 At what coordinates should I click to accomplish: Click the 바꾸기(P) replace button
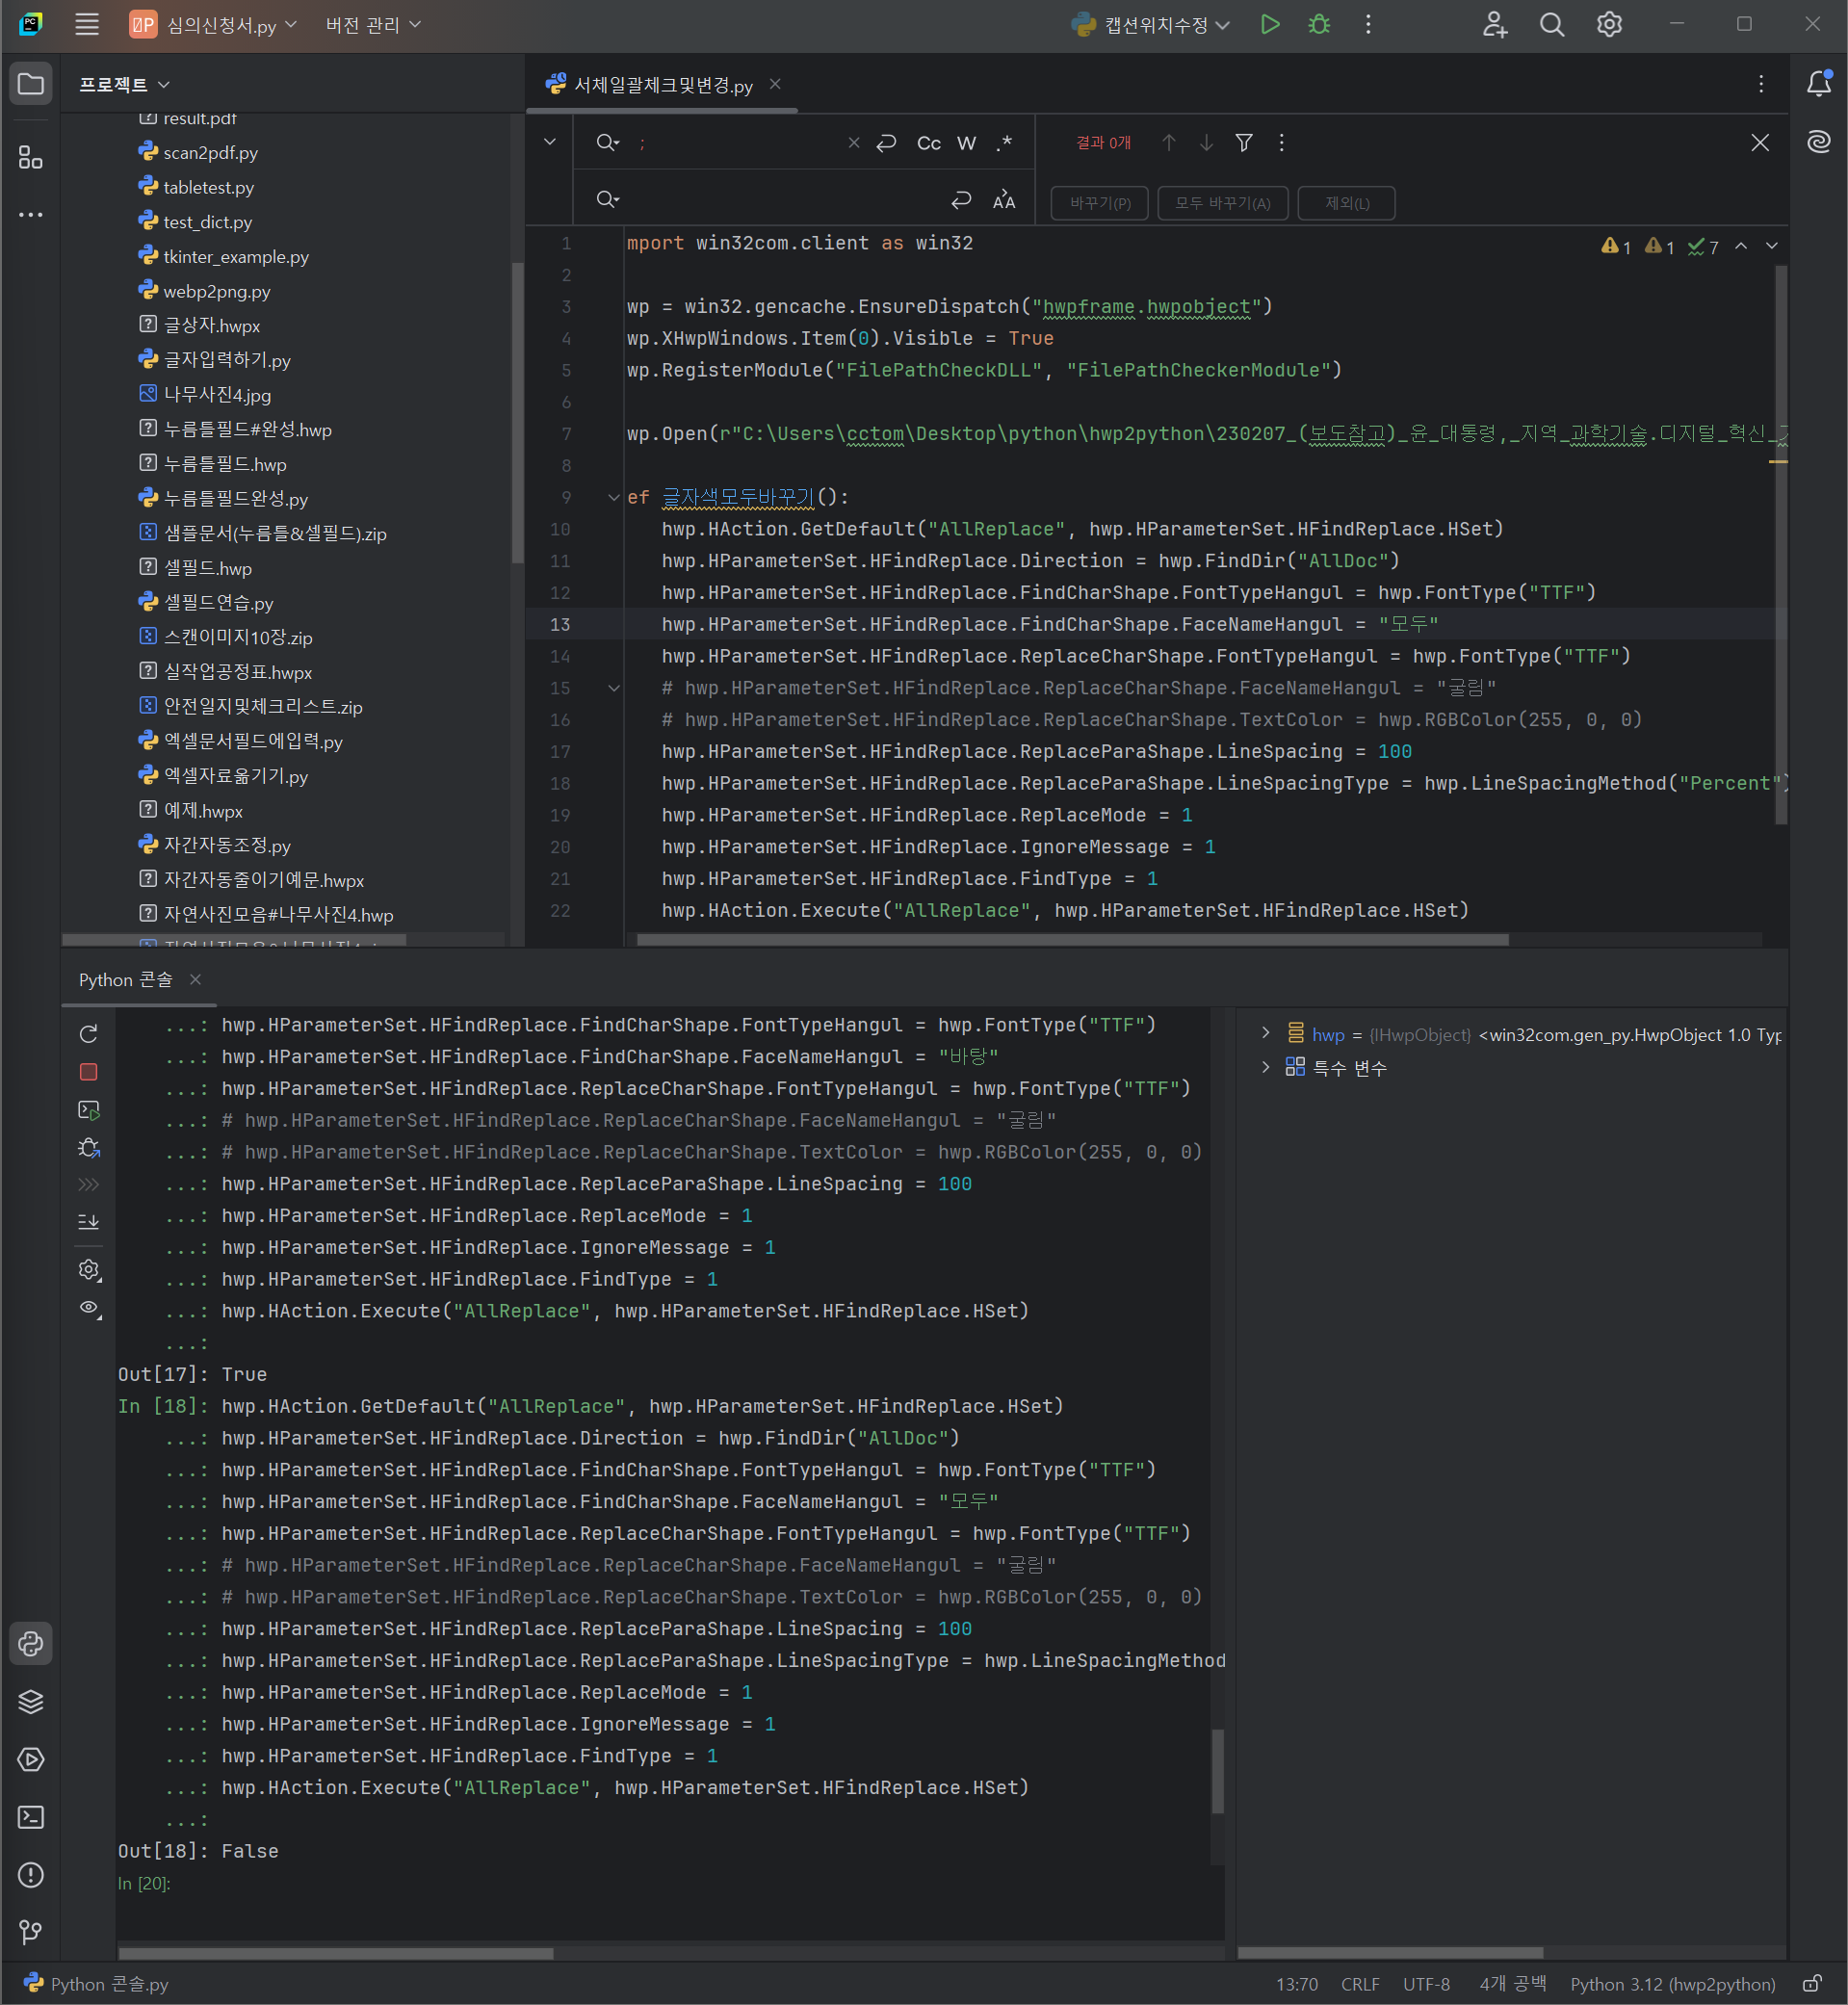(x=1099, y=203)
